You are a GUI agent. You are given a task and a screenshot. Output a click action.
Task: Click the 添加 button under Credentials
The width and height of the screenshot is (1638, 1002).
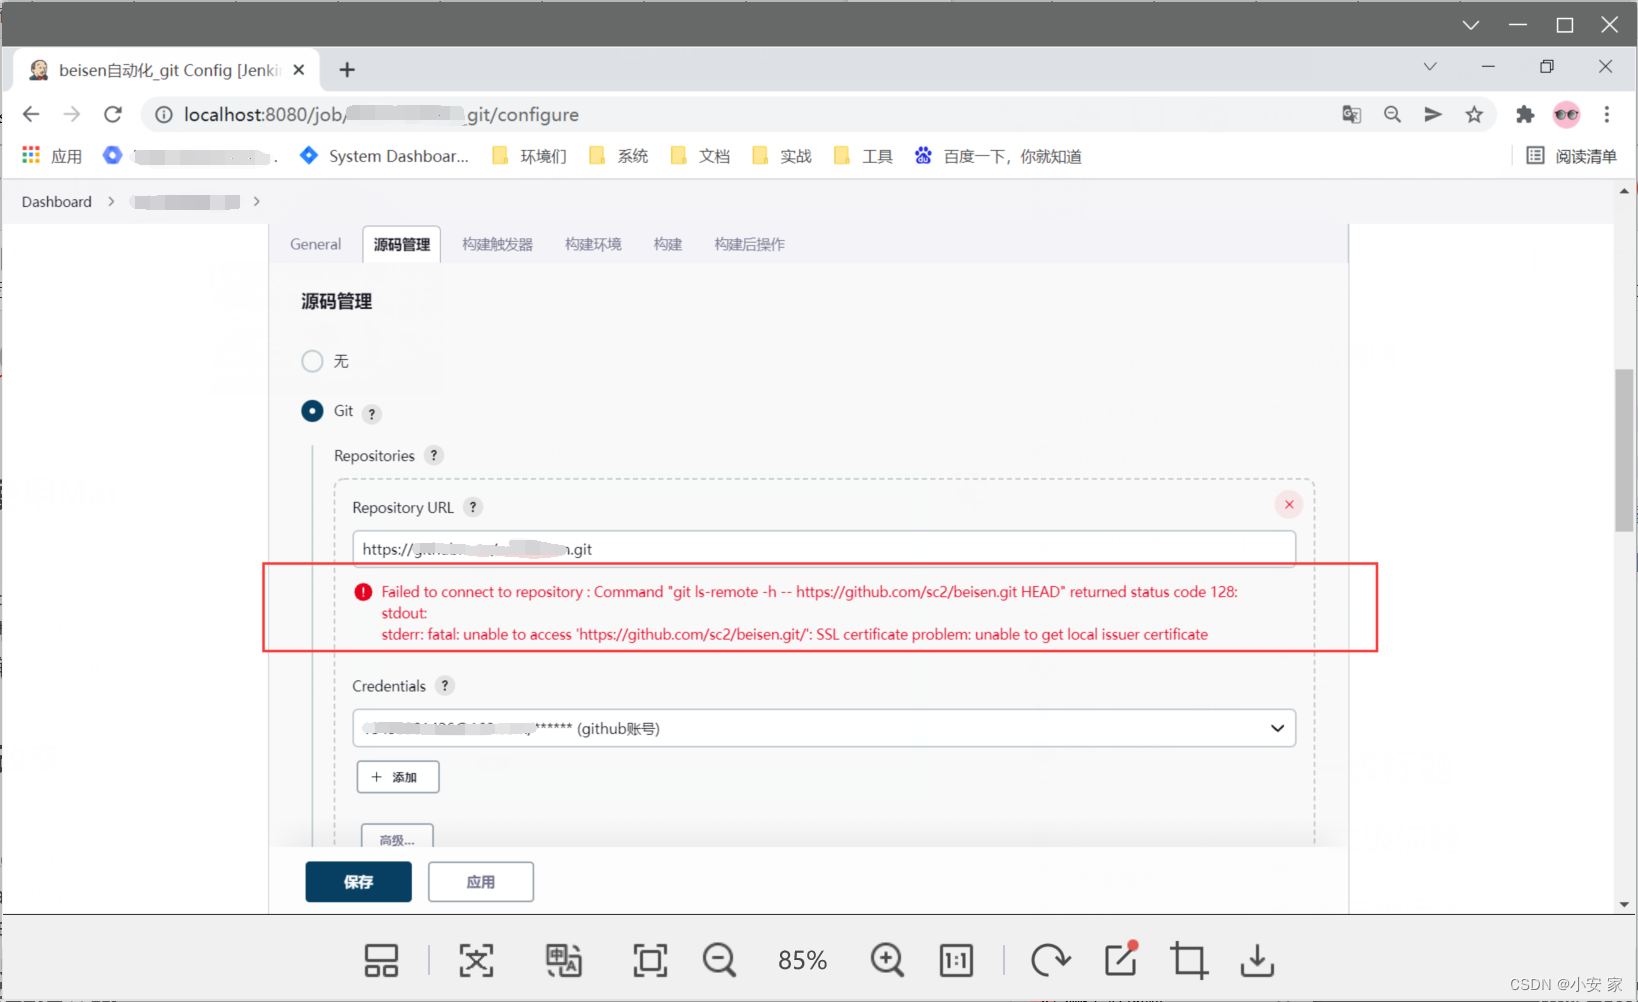click(x=397, y=776)
